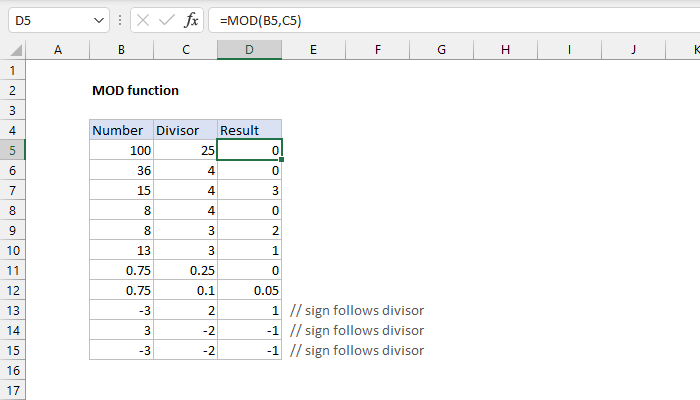Screen dimensions: 700x400
Task: Select column J header
Action: point(633,50)
